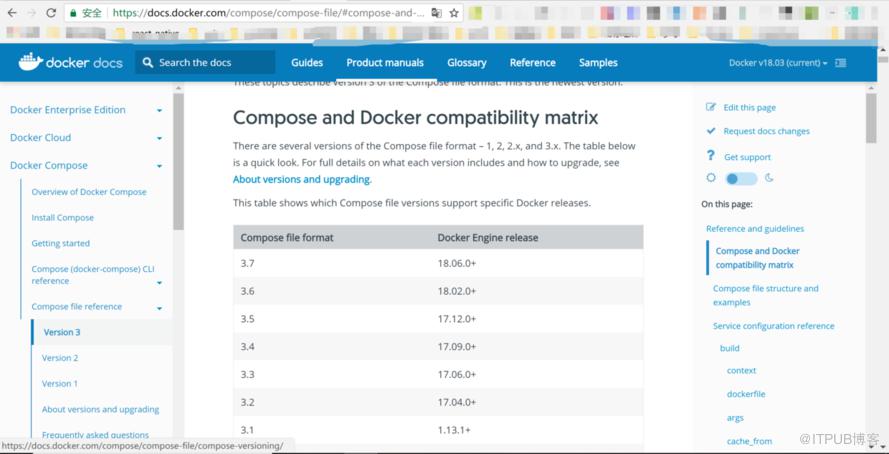This screenshot has width=889, height=454.
Task: Collapse Compose file reference arrow
Action: point(159,308)
